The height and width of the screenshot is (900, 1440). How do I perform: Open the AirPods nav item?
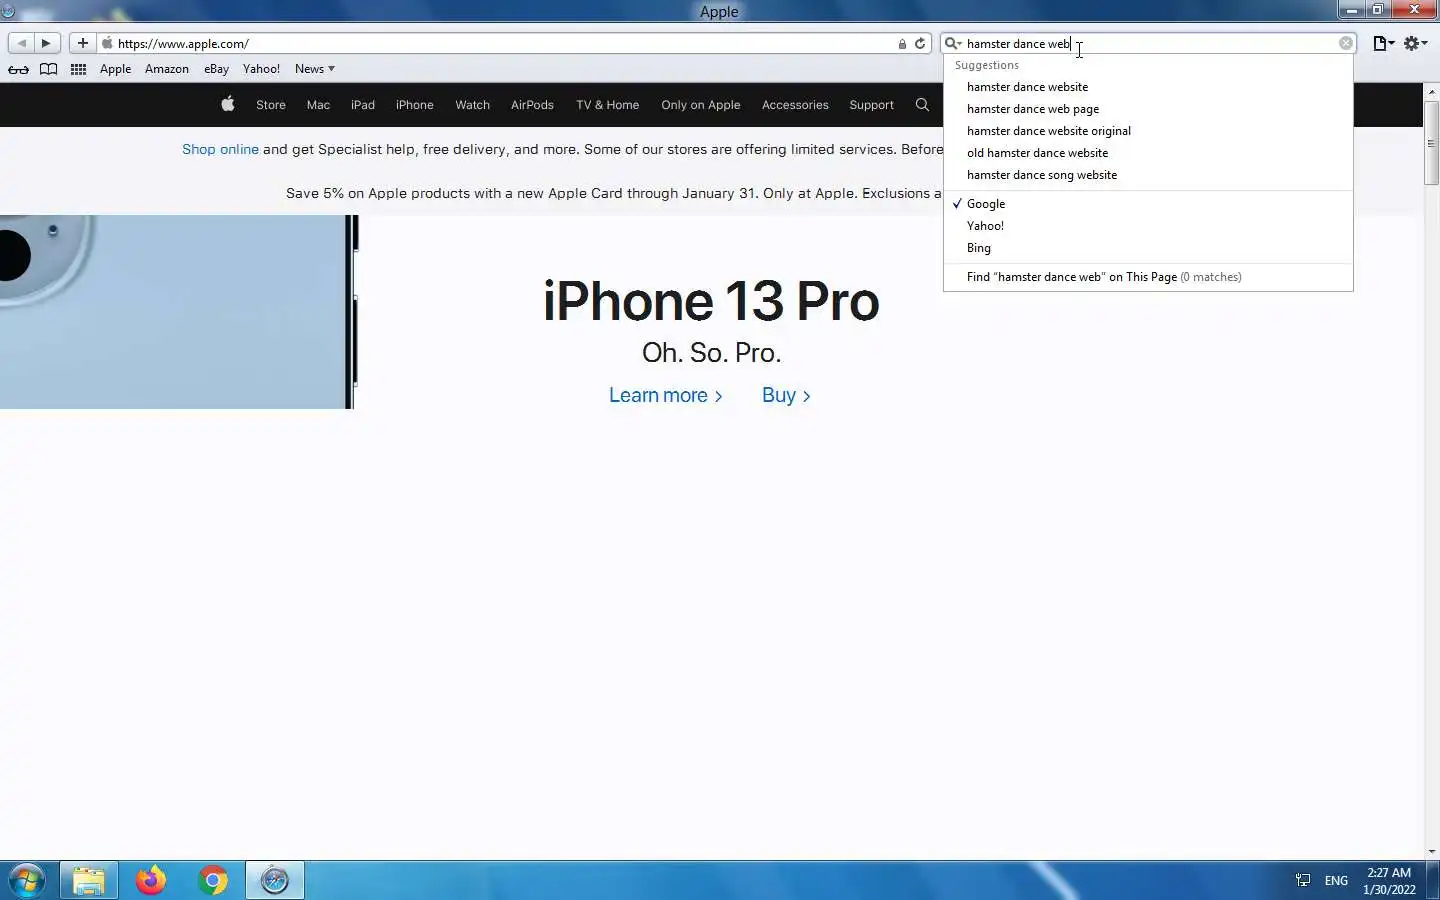[x=532, y=105]
